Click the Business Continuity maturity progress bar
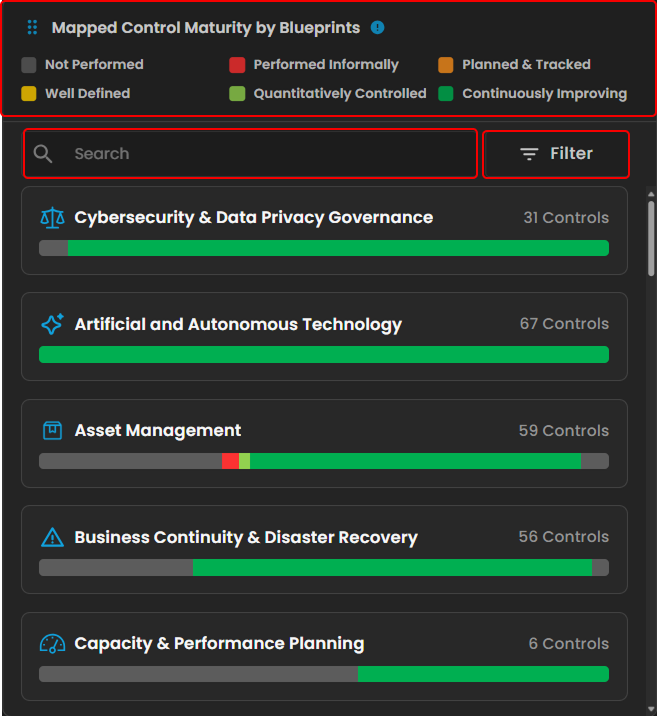Screen dimensions: 657x716 [323, 568]
